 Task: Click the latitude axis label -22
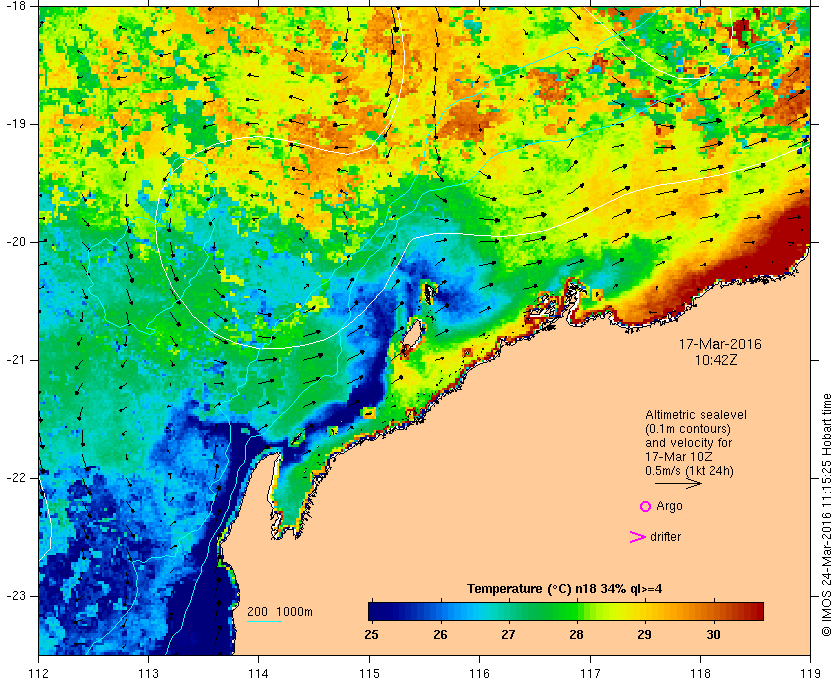tap(14, 478)
